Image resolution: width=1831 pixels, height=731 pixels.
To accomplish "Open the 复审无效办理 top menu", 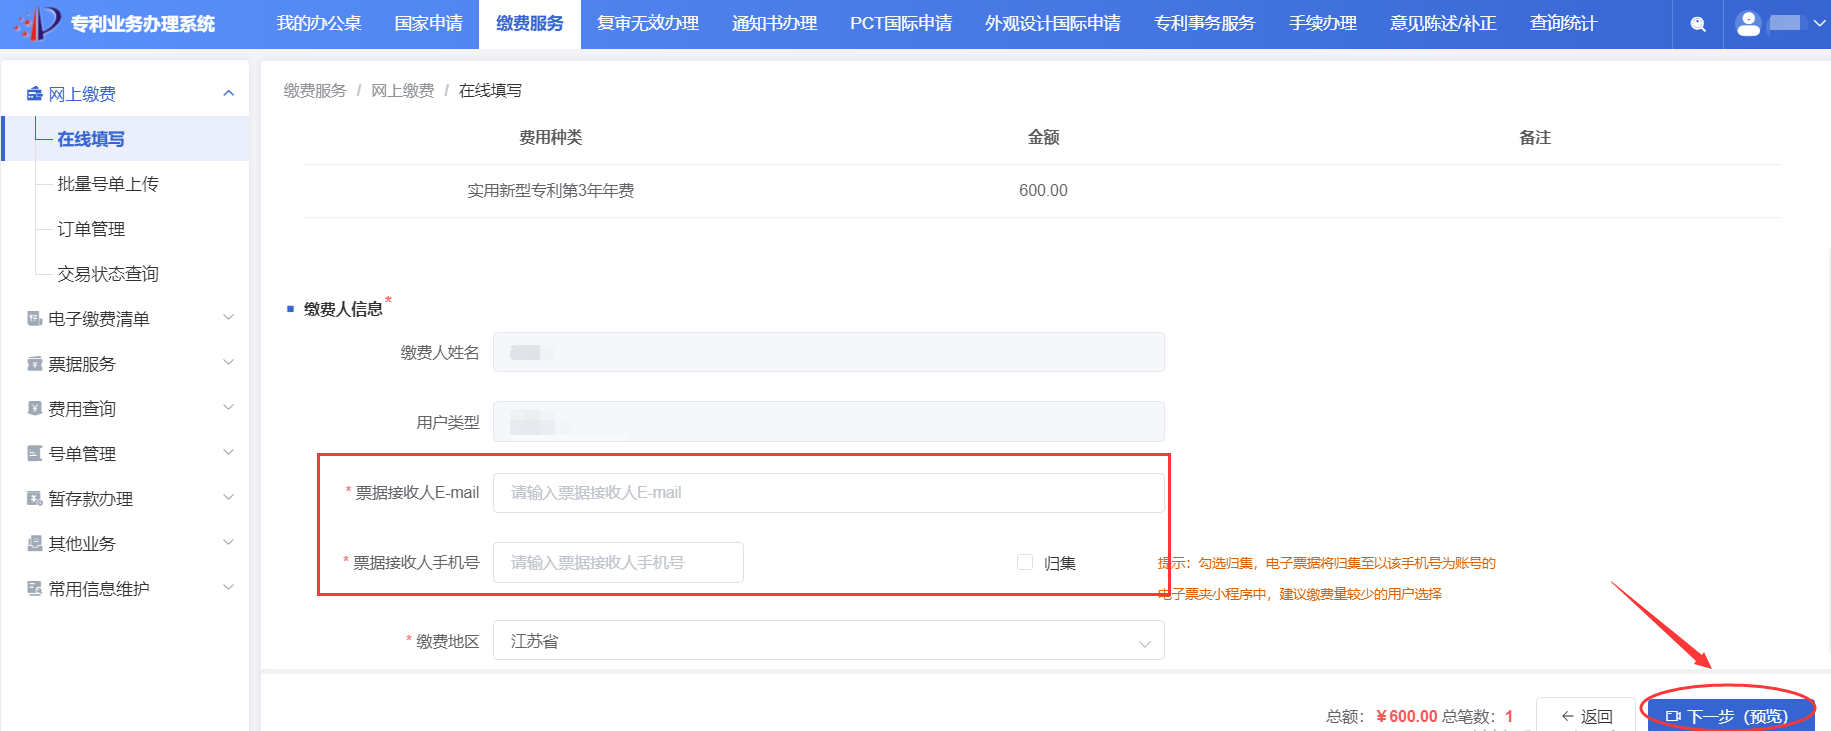I will pos(648,23).
